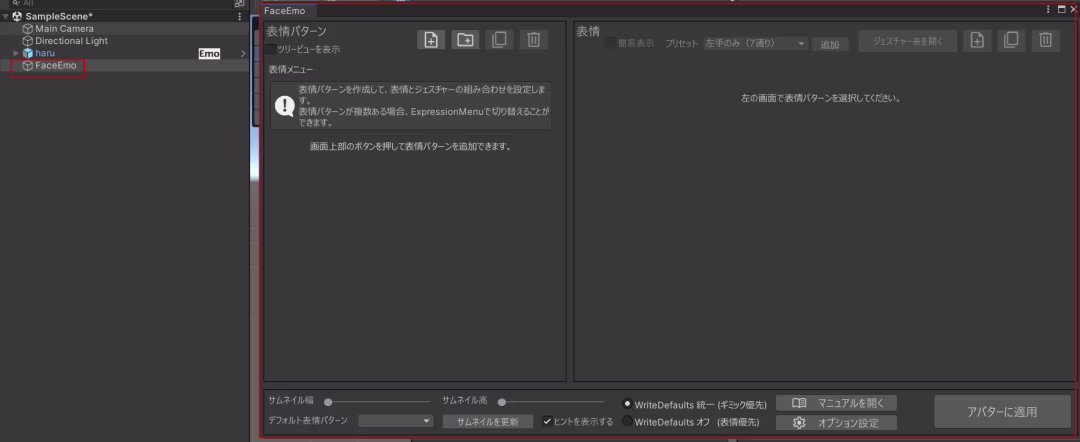Add a new expression pattern
The height and width of the screenshot is (442, 1080).
pyautogui.click(x=431, y=40)
